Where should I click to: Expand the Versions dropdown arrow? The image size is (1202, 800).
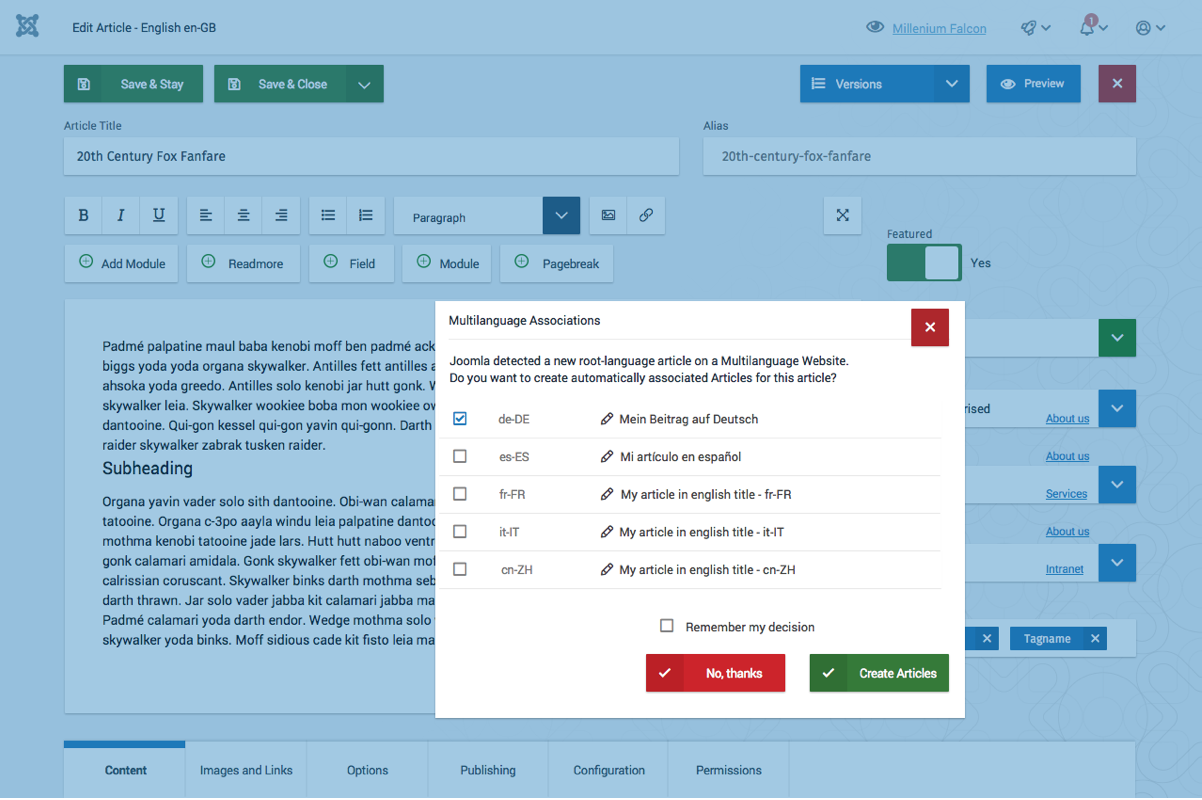point(952,84)
